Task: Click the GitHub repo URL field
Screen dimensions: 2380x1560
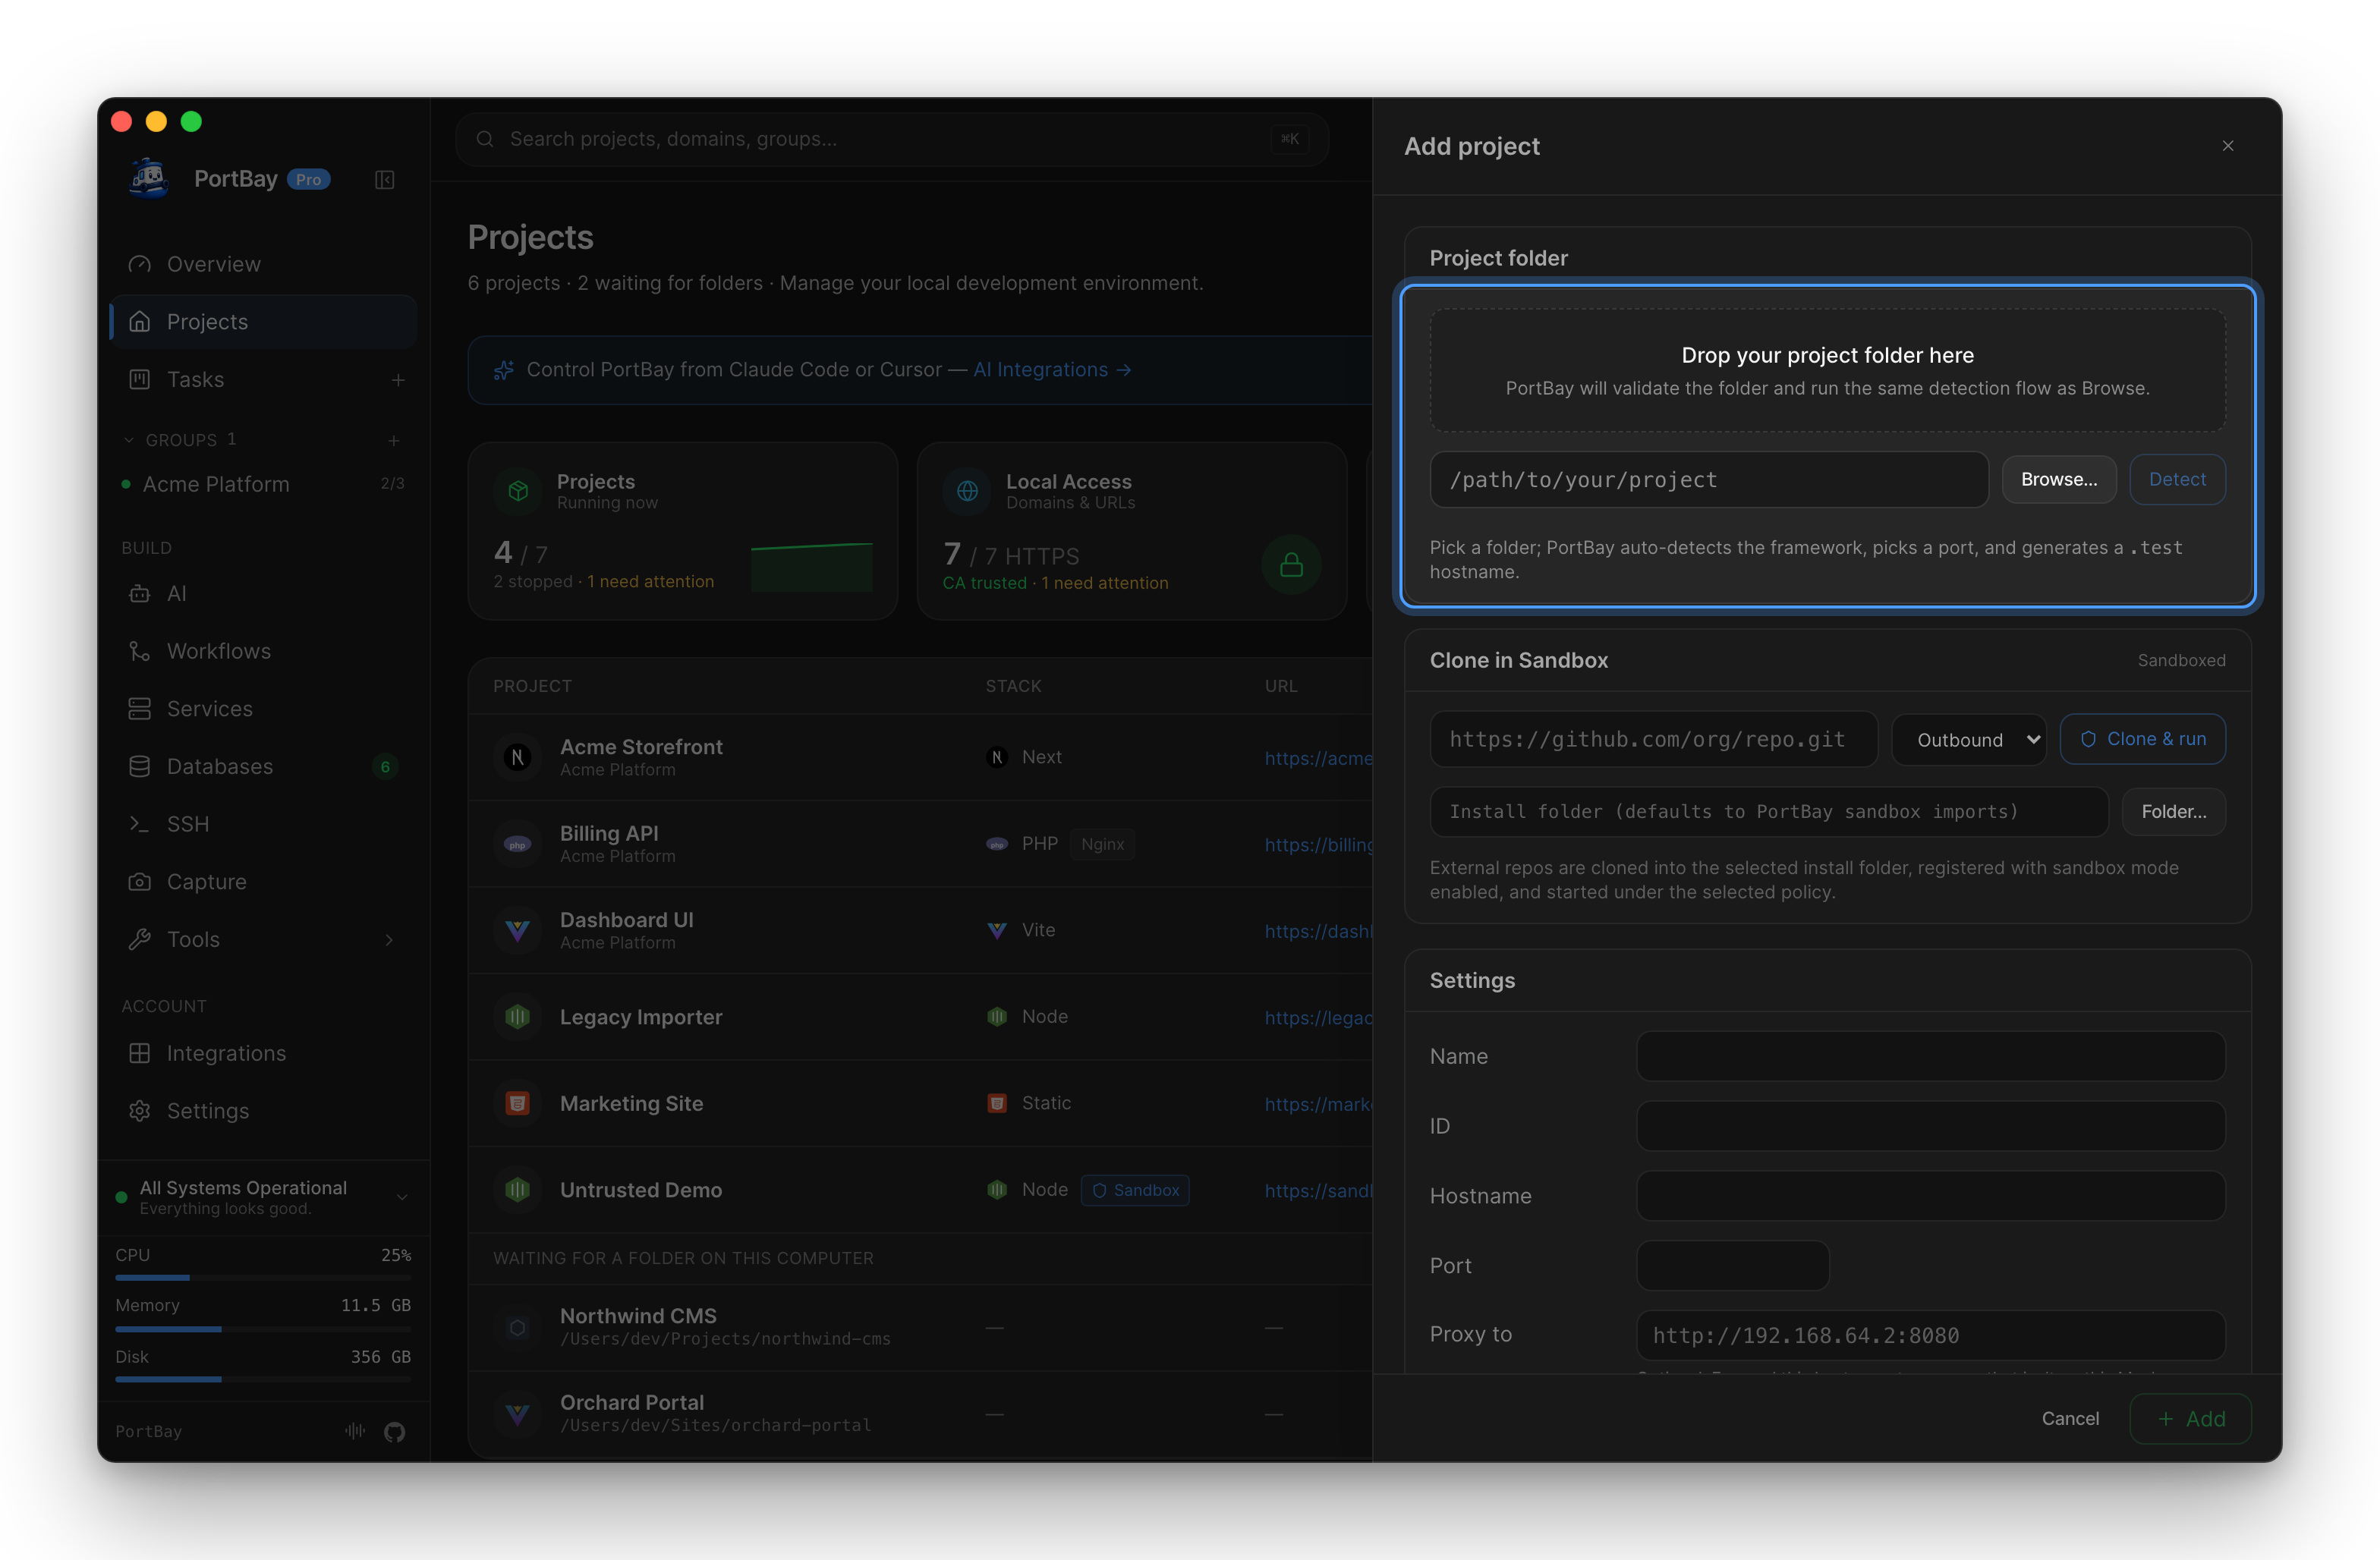Action: 1654,740
